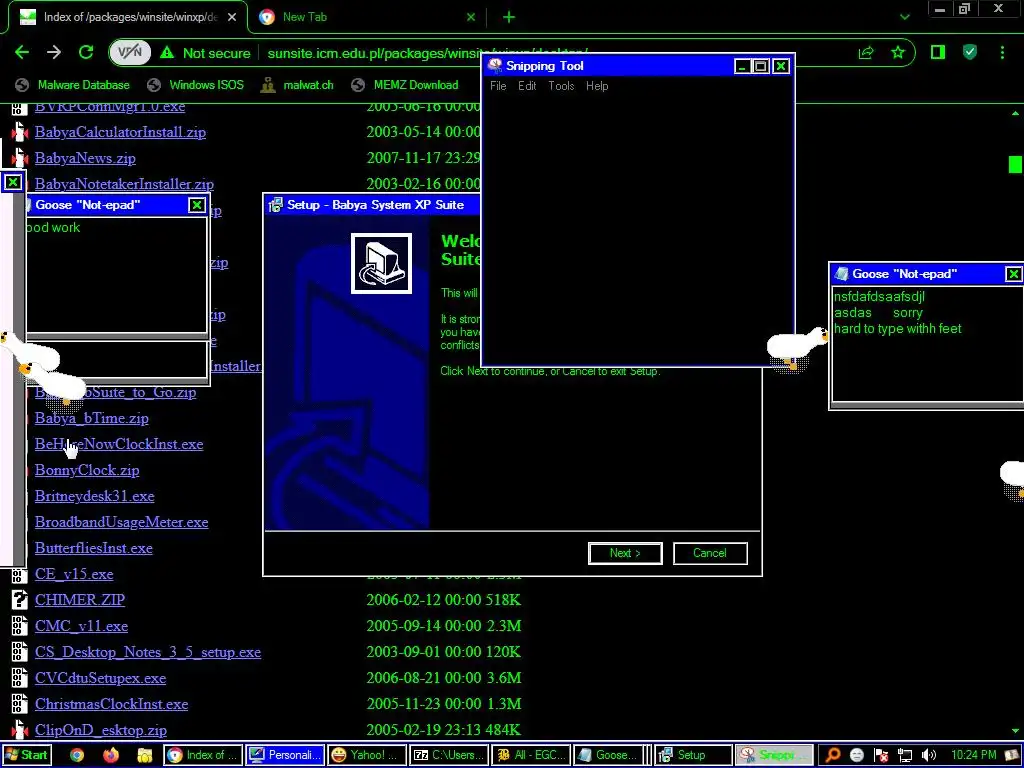Open Snipping Tool Edit menu
Viewport: 1024px width, 768px height.
[527, 86]
